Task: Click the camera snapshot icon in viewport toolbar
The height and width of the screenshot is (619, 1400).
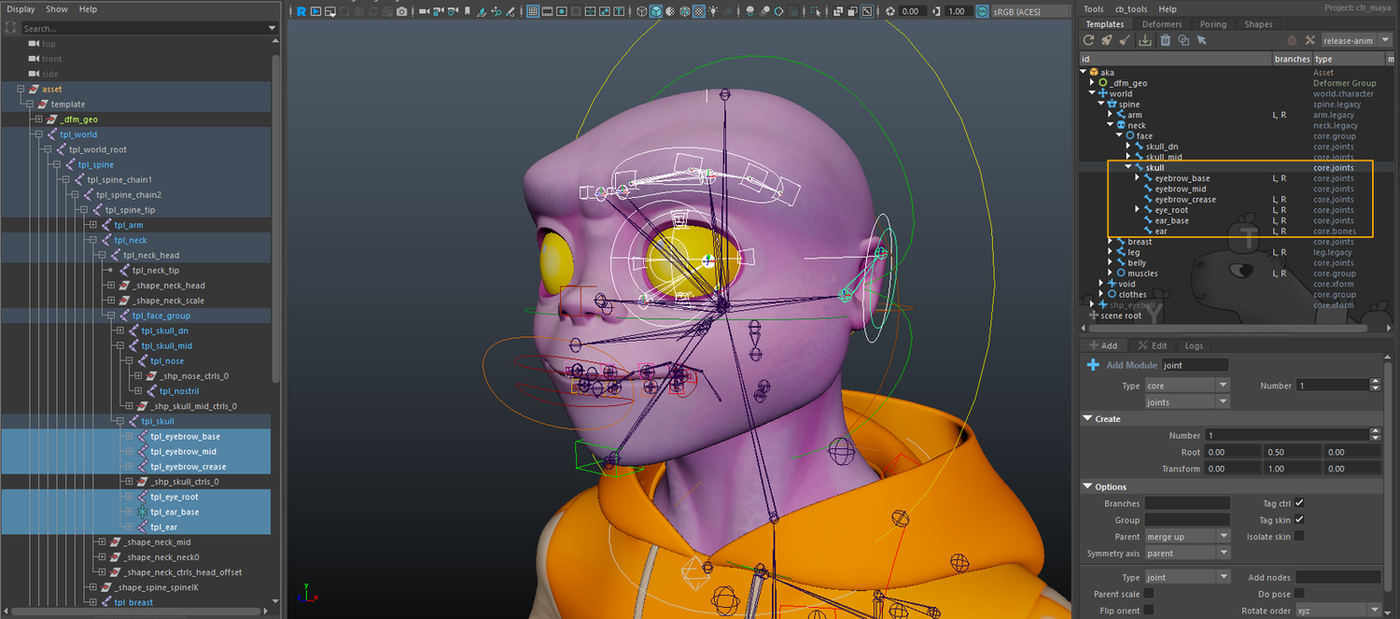Action: pyautogui.click(x=401, y=11)
